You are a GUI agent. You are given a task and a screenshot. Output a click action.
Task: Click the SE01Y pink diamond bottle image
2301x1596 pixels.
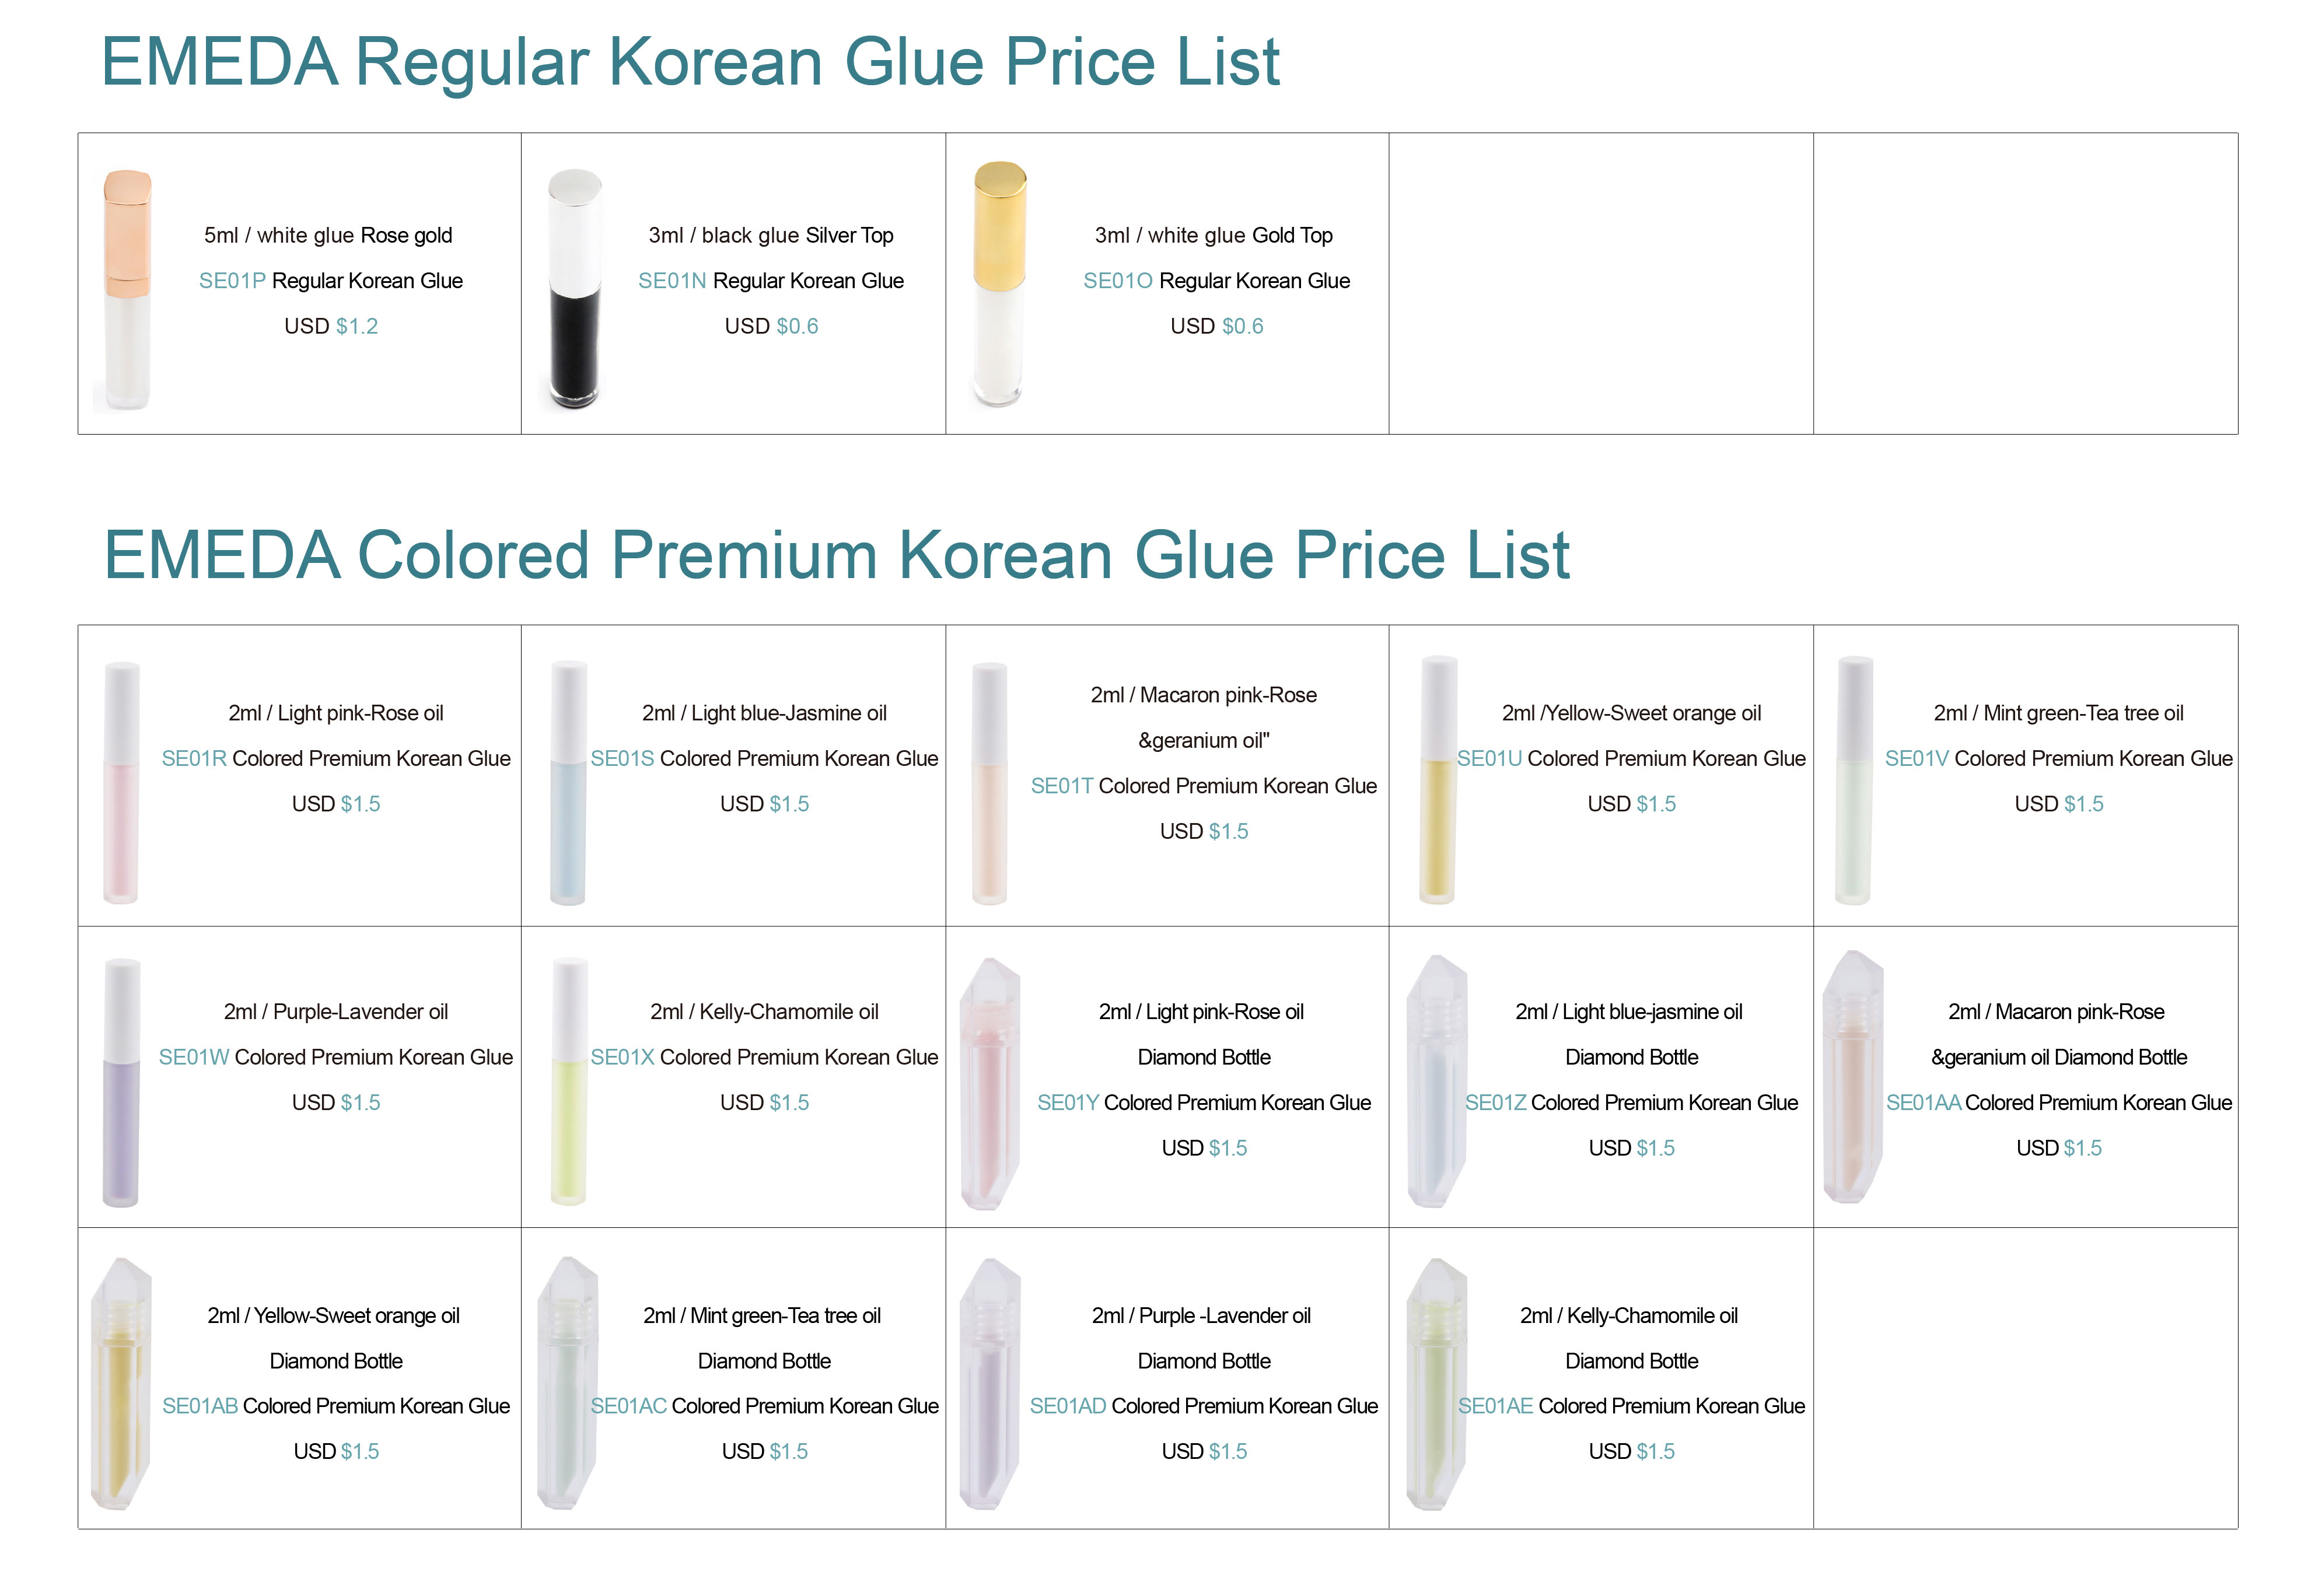pos(989,1082)
